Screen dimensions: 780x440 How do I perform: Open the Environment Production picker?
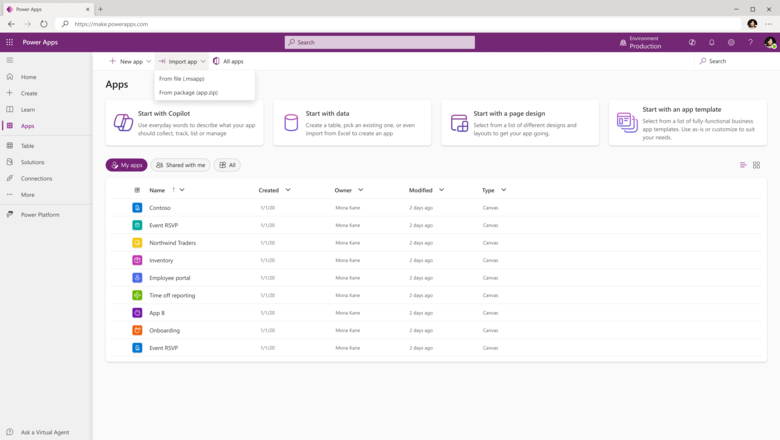(x=640, y=42)
